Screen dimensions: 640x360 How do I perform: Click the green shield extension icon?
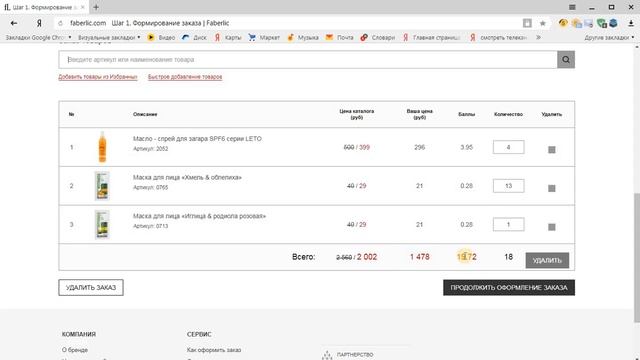tap(601, 23)
